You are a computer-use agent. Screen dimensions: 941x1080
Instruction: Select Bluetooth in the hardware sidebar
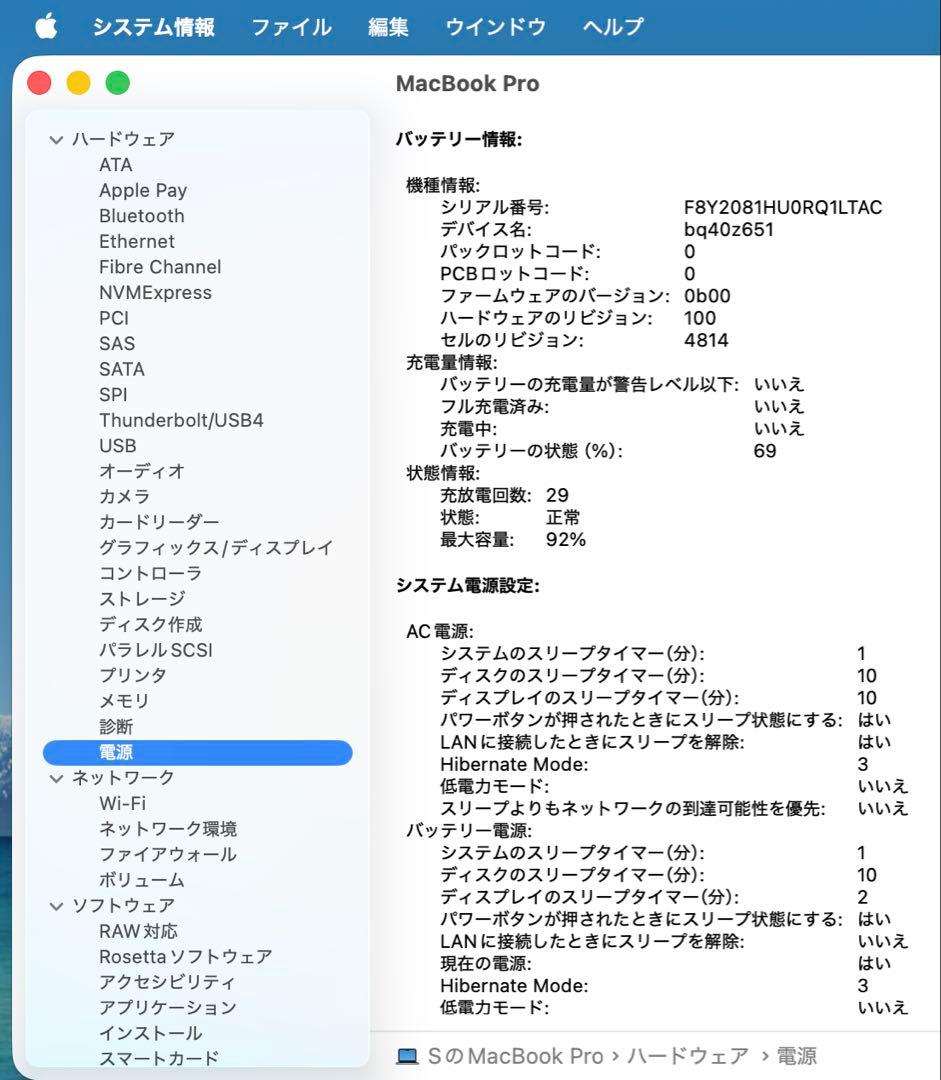[142, 215]
